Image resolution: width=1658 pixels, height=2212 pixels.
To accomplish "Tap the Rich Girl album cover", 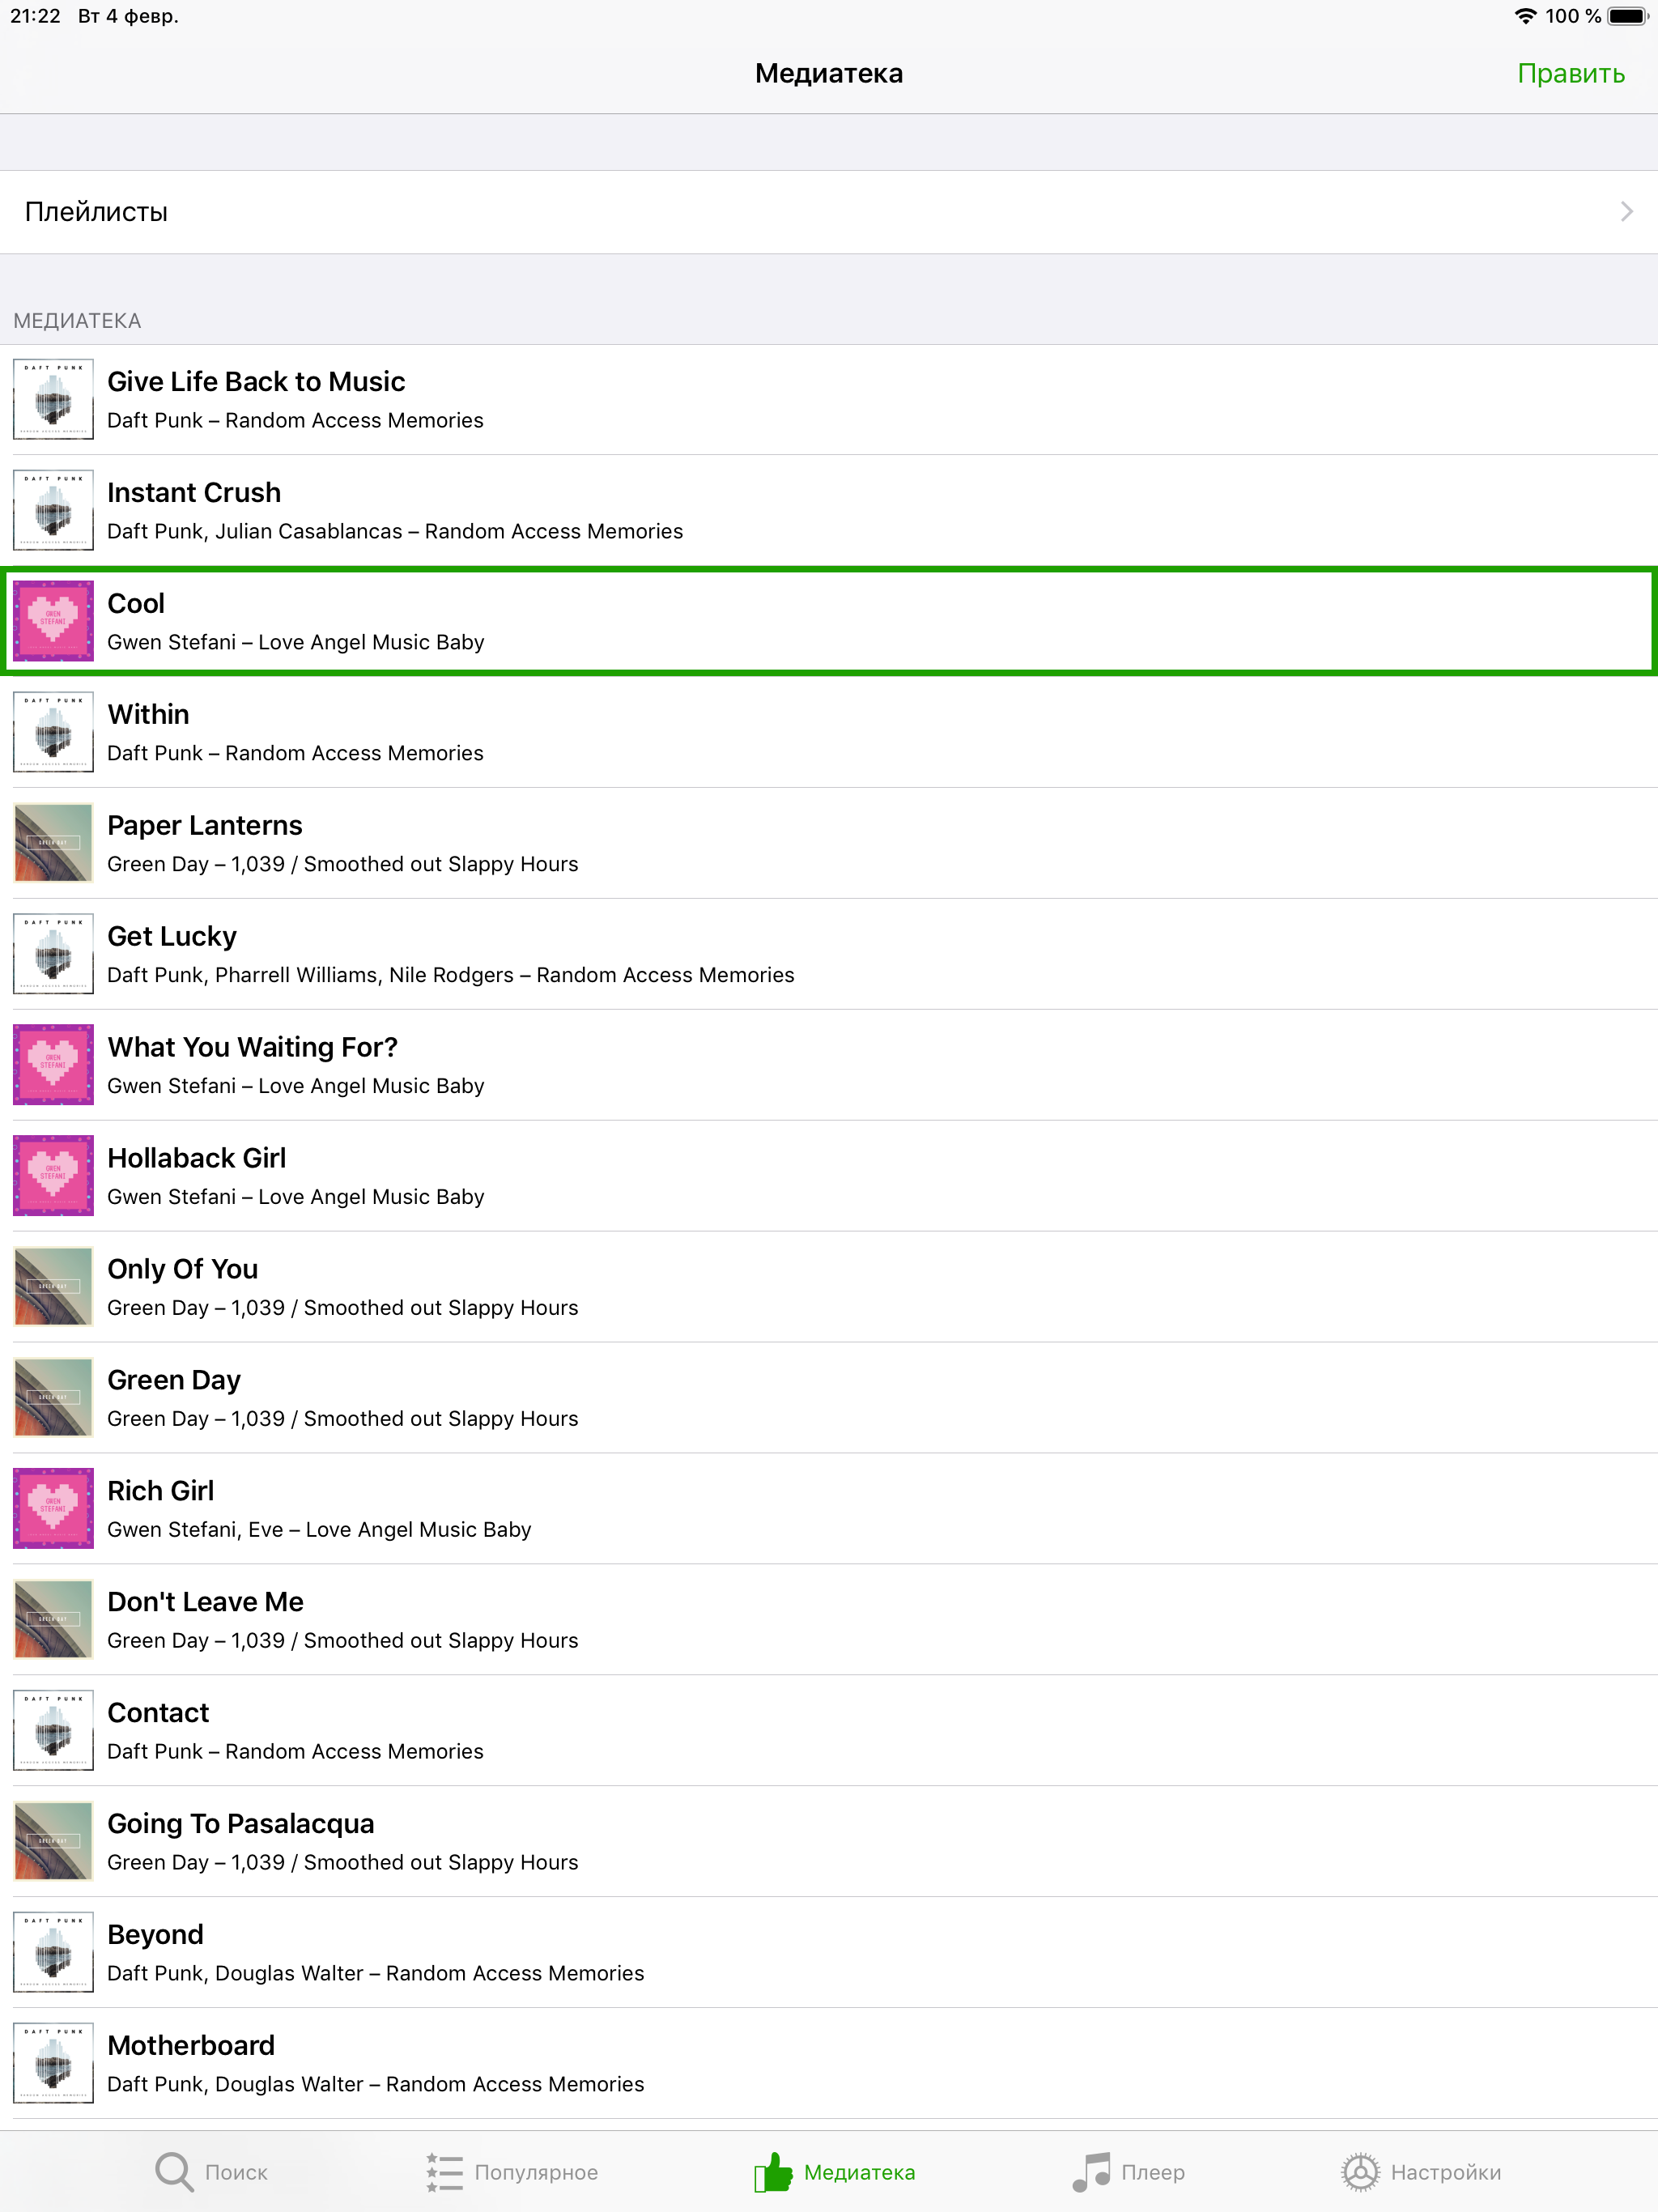I will click(53, 1509).
